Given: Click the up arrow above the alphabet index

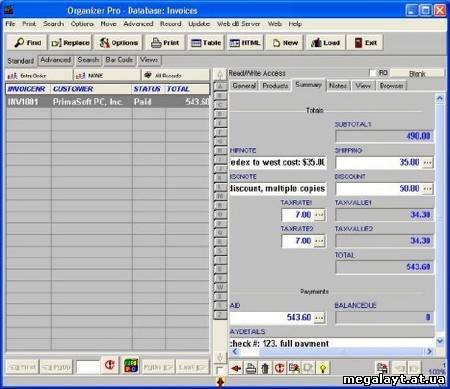Looking at the screenshot, I should pyautogui.click(x=220, y=74).
